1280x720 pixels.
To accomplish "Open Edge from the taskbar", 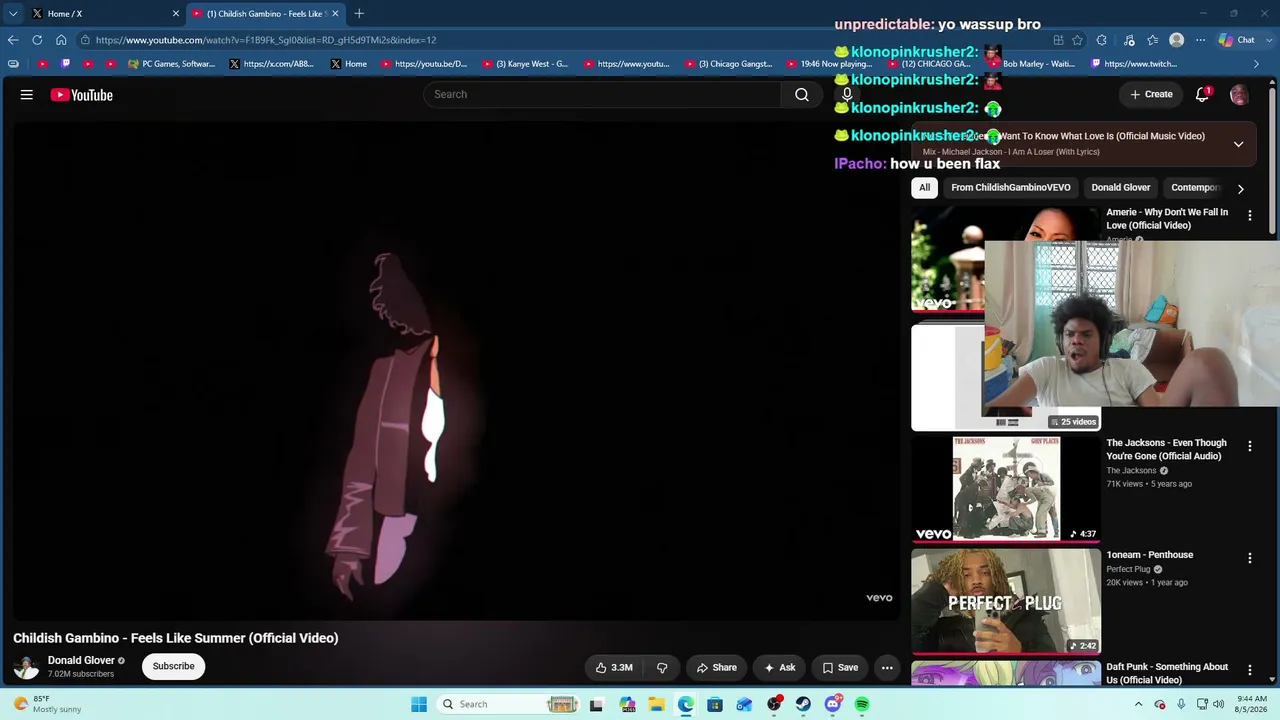I will (686, 704).
